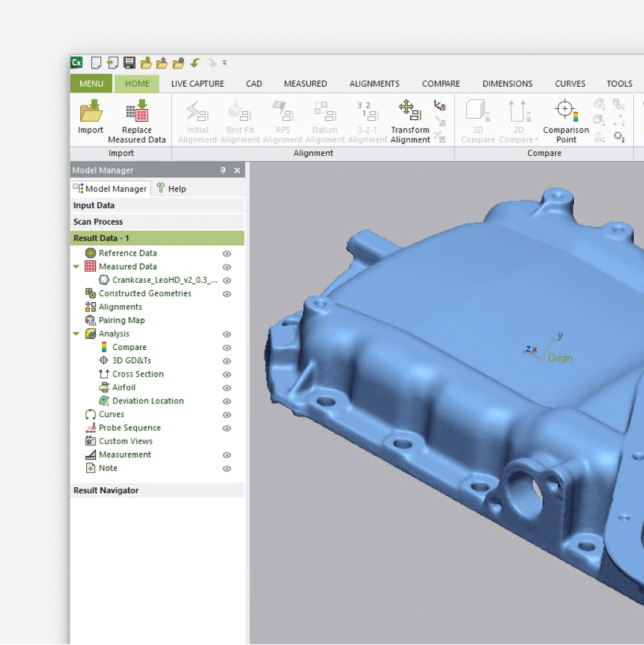The image size is (644, 645).
Task: Click the Probe Sequence icon in tree
Action: [x=91, y=428]
